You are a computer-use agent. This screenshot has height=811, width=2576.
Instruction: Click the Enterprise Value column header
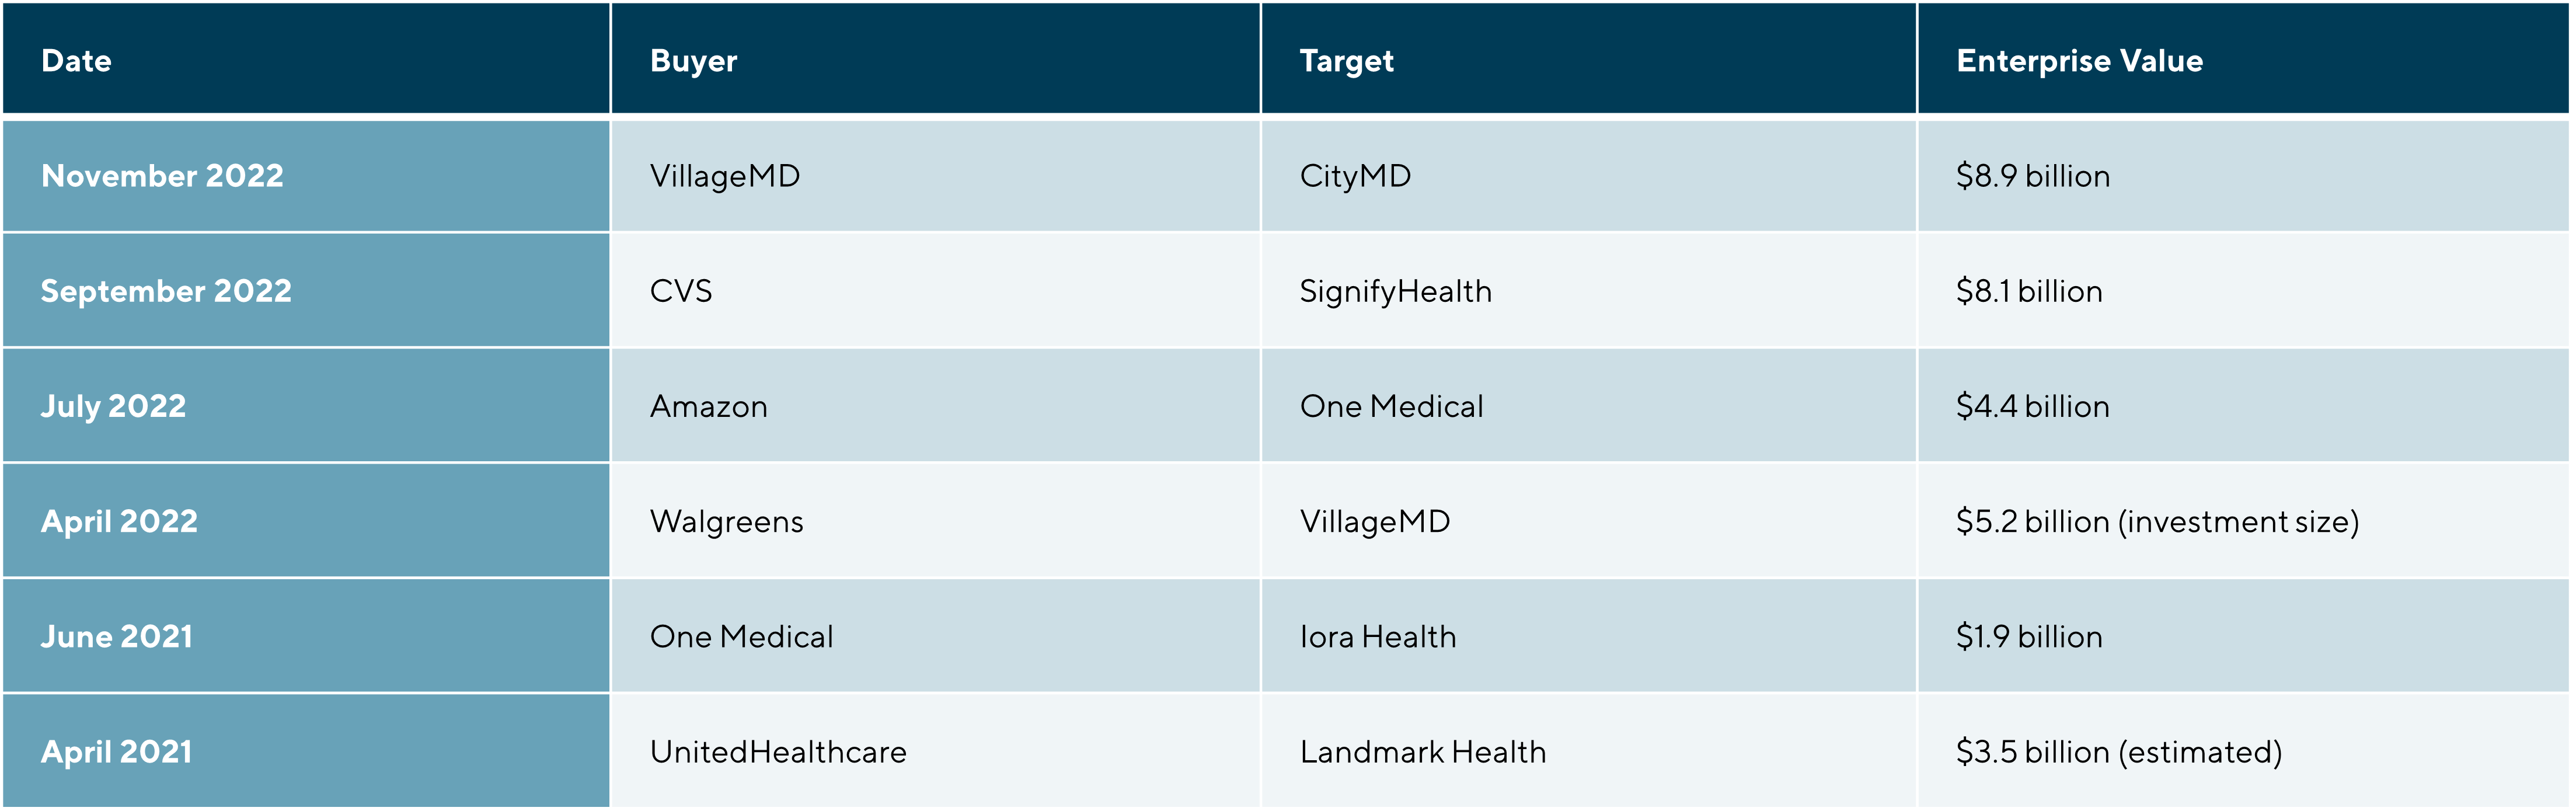[x=2079, y=61]
